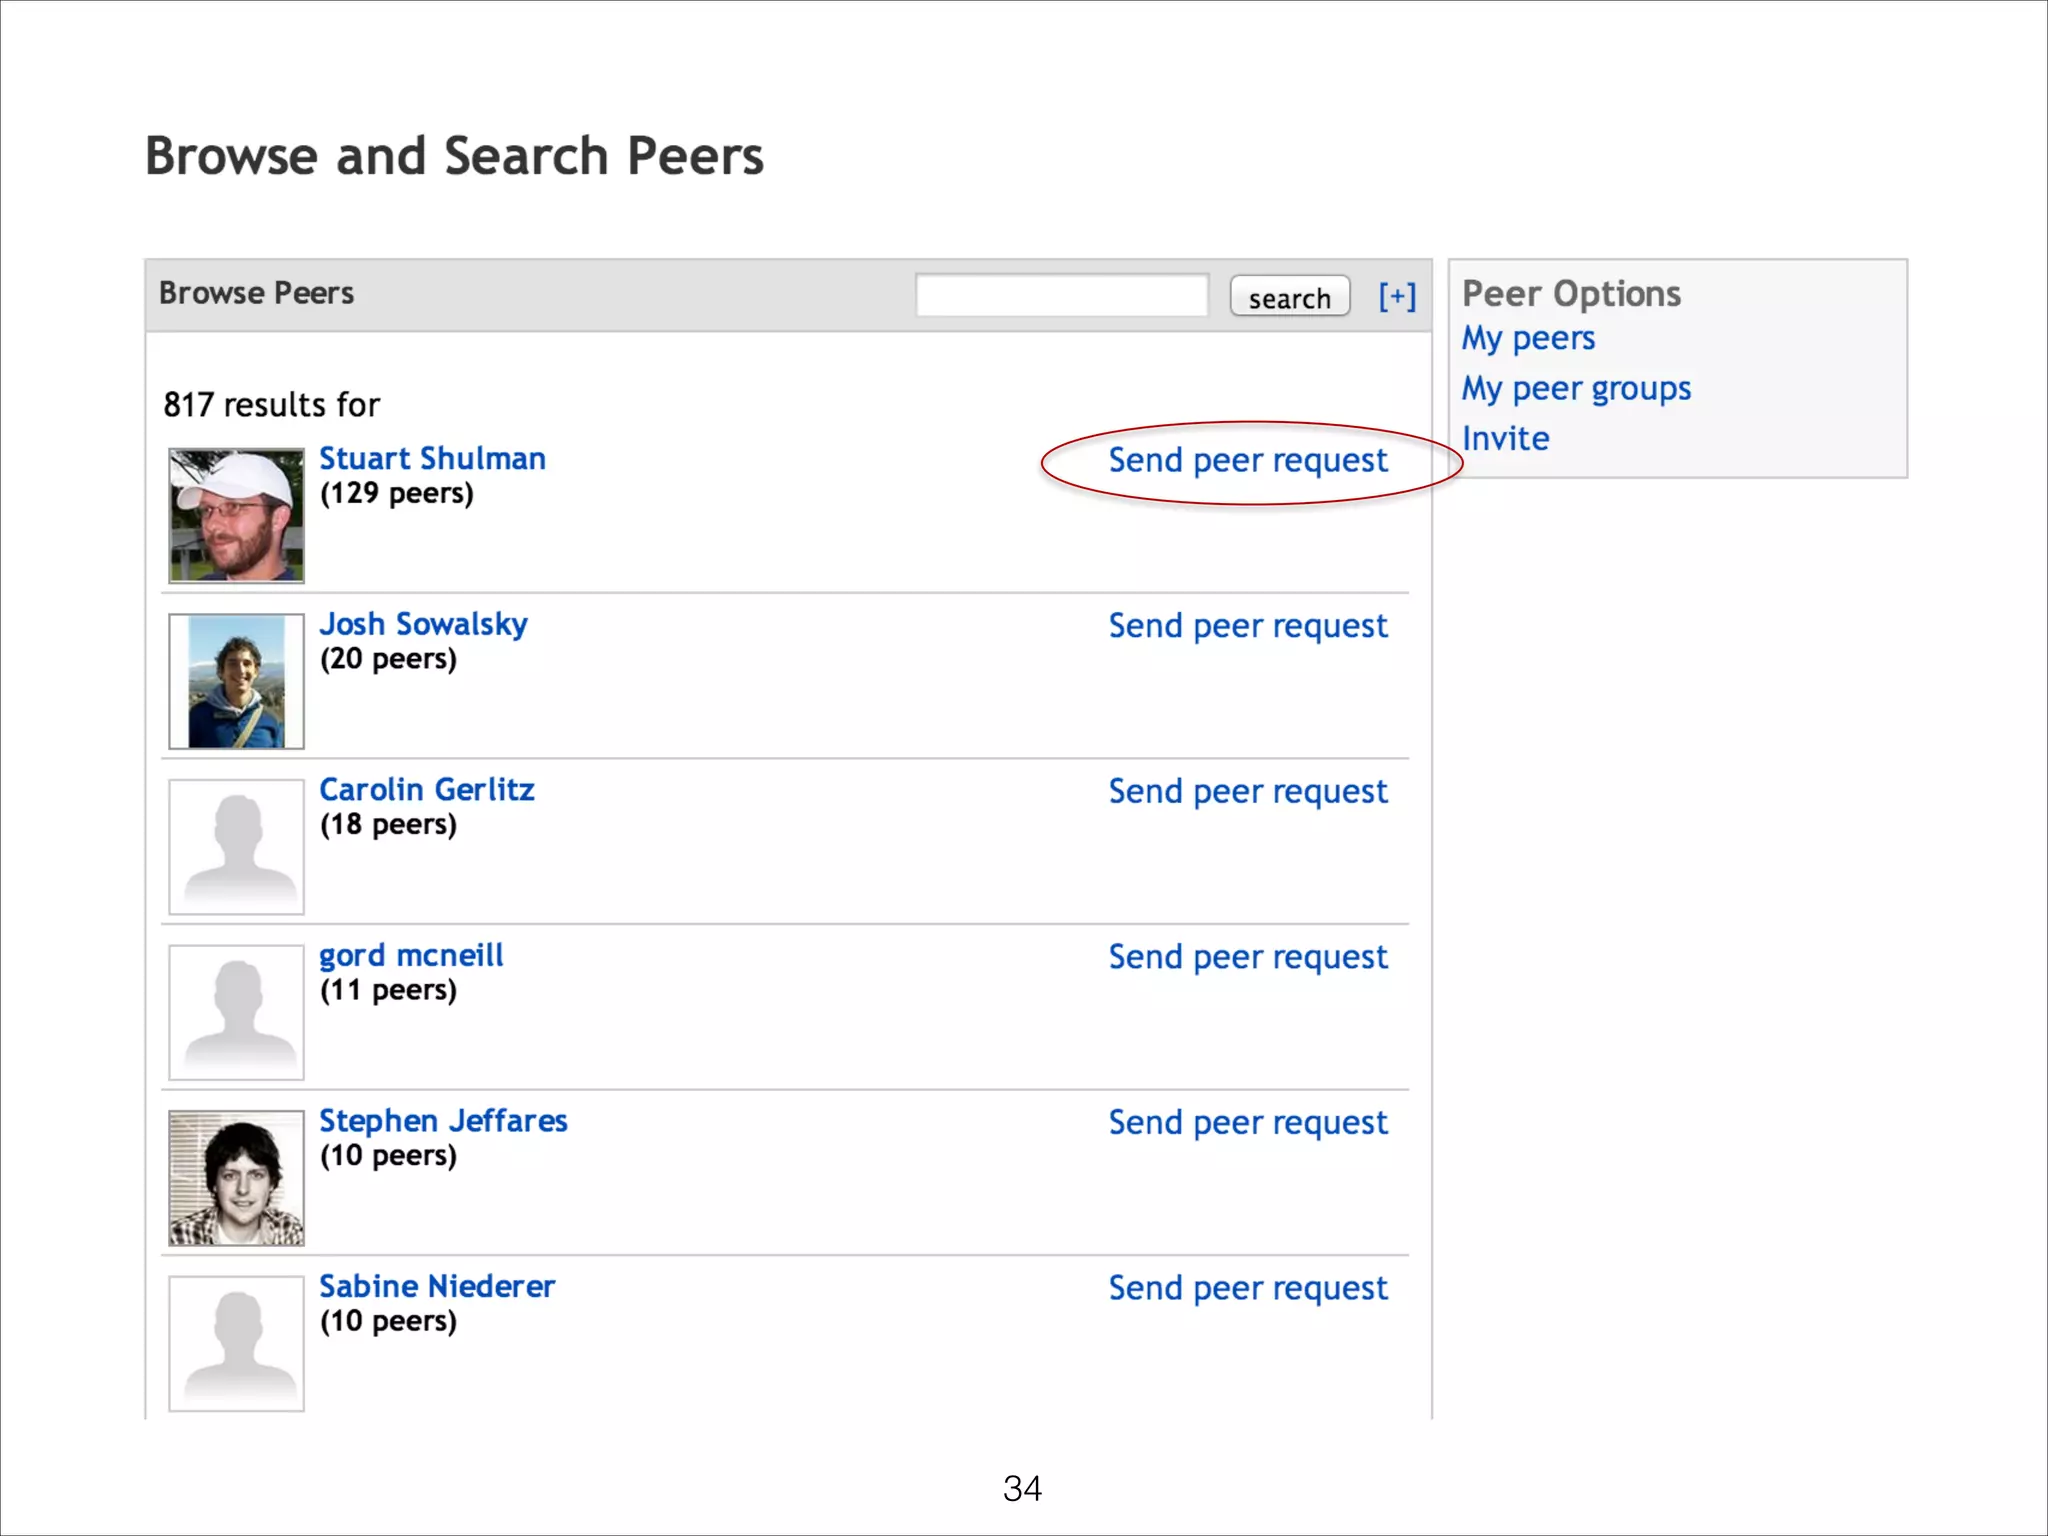Screen dimensions: 2048x1536
Task: Click Sabine Niederer's placeholder avatar
Action: pyautogui.click(x=236, y=1343)
